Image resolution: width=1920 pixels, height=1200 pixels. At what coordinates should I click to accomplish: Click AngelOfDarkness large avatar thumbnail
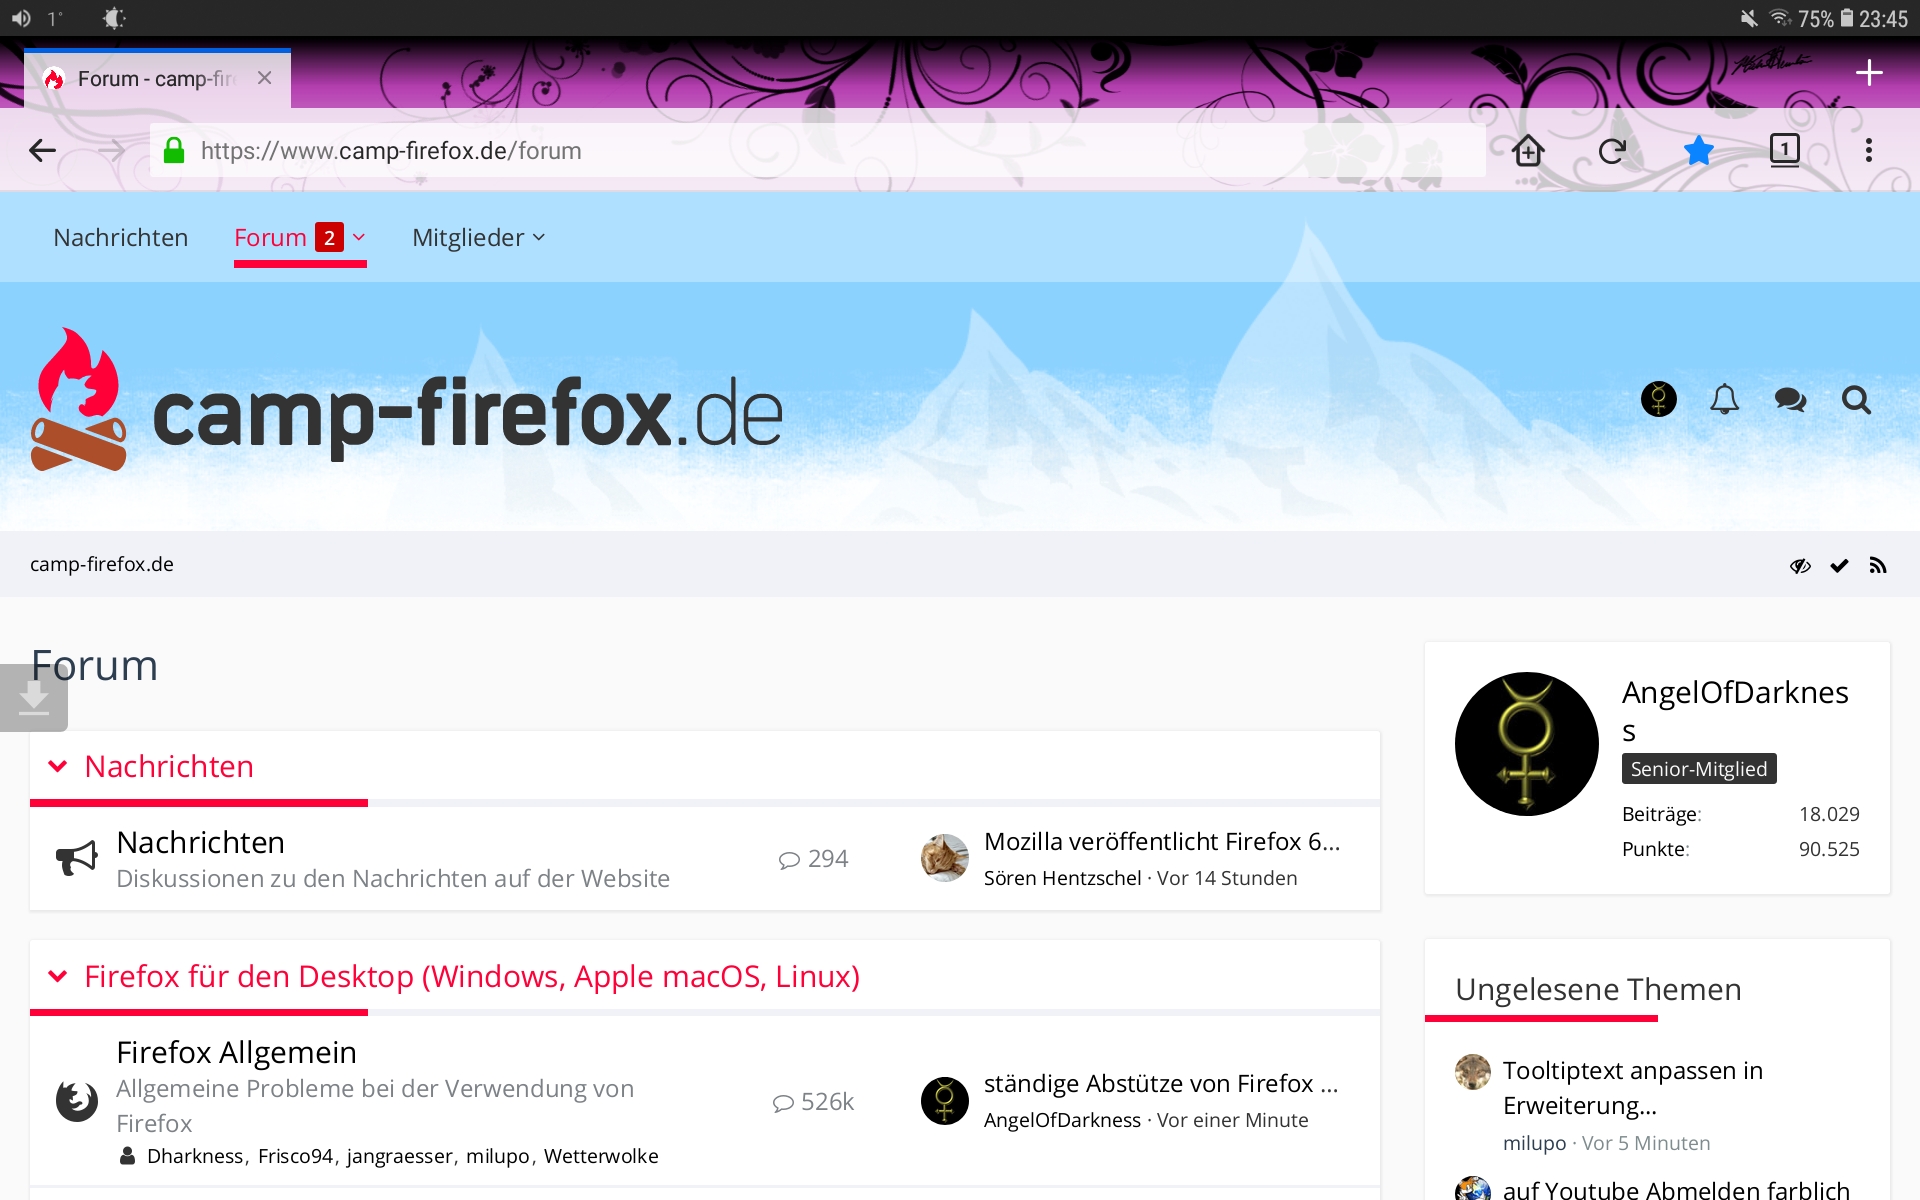(x=1526, y=744)
